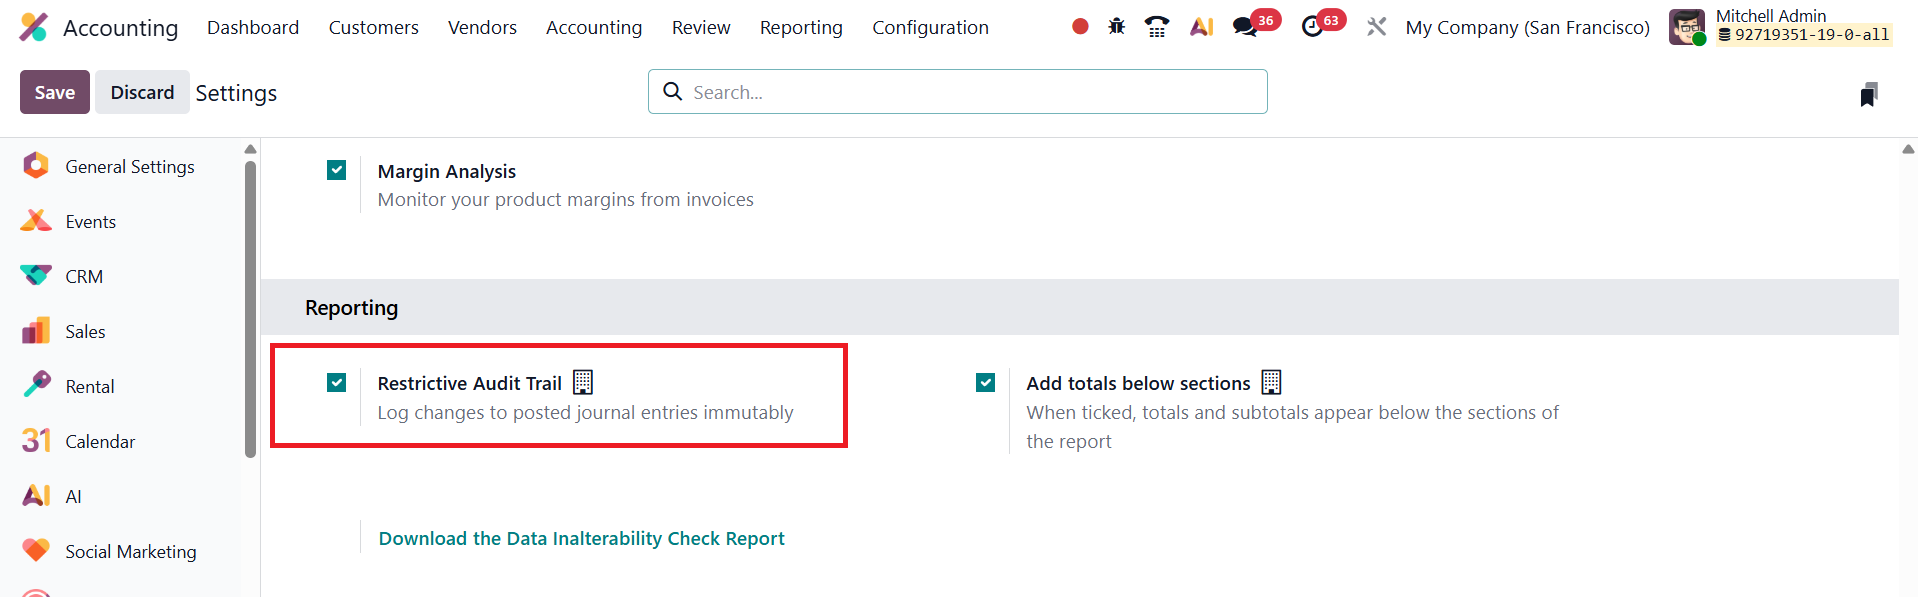This screenshot has width=1918, height=597.
Task: Open the Reporting menu
Action: pos(801,28)
